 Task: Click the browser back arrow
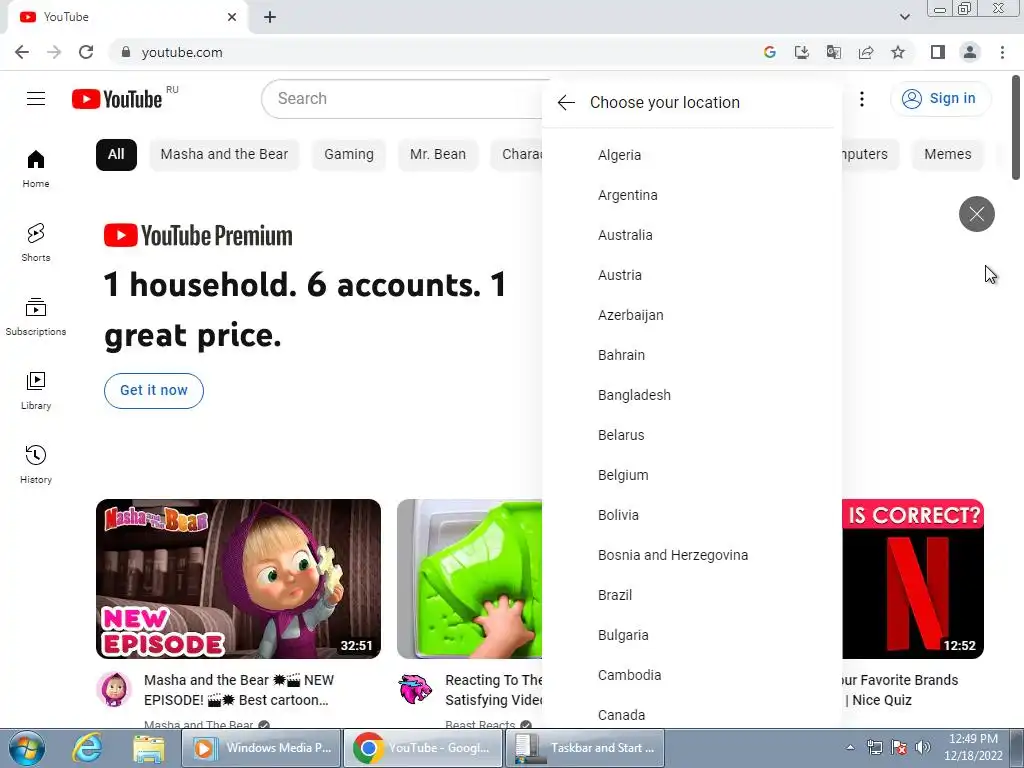pos(22,52)
